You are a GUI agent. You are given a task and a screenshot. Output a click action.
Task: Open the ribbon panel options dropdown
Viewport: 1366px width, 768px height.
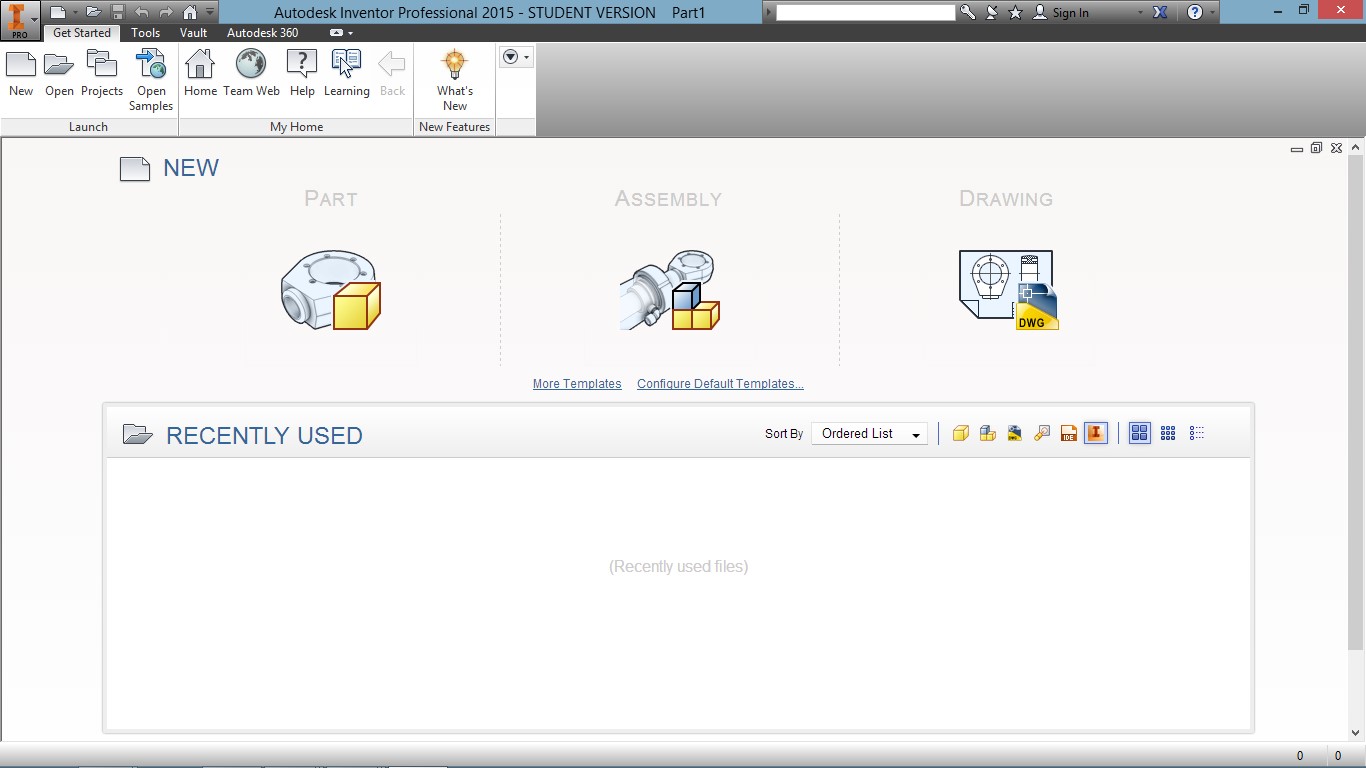(516, 57)
